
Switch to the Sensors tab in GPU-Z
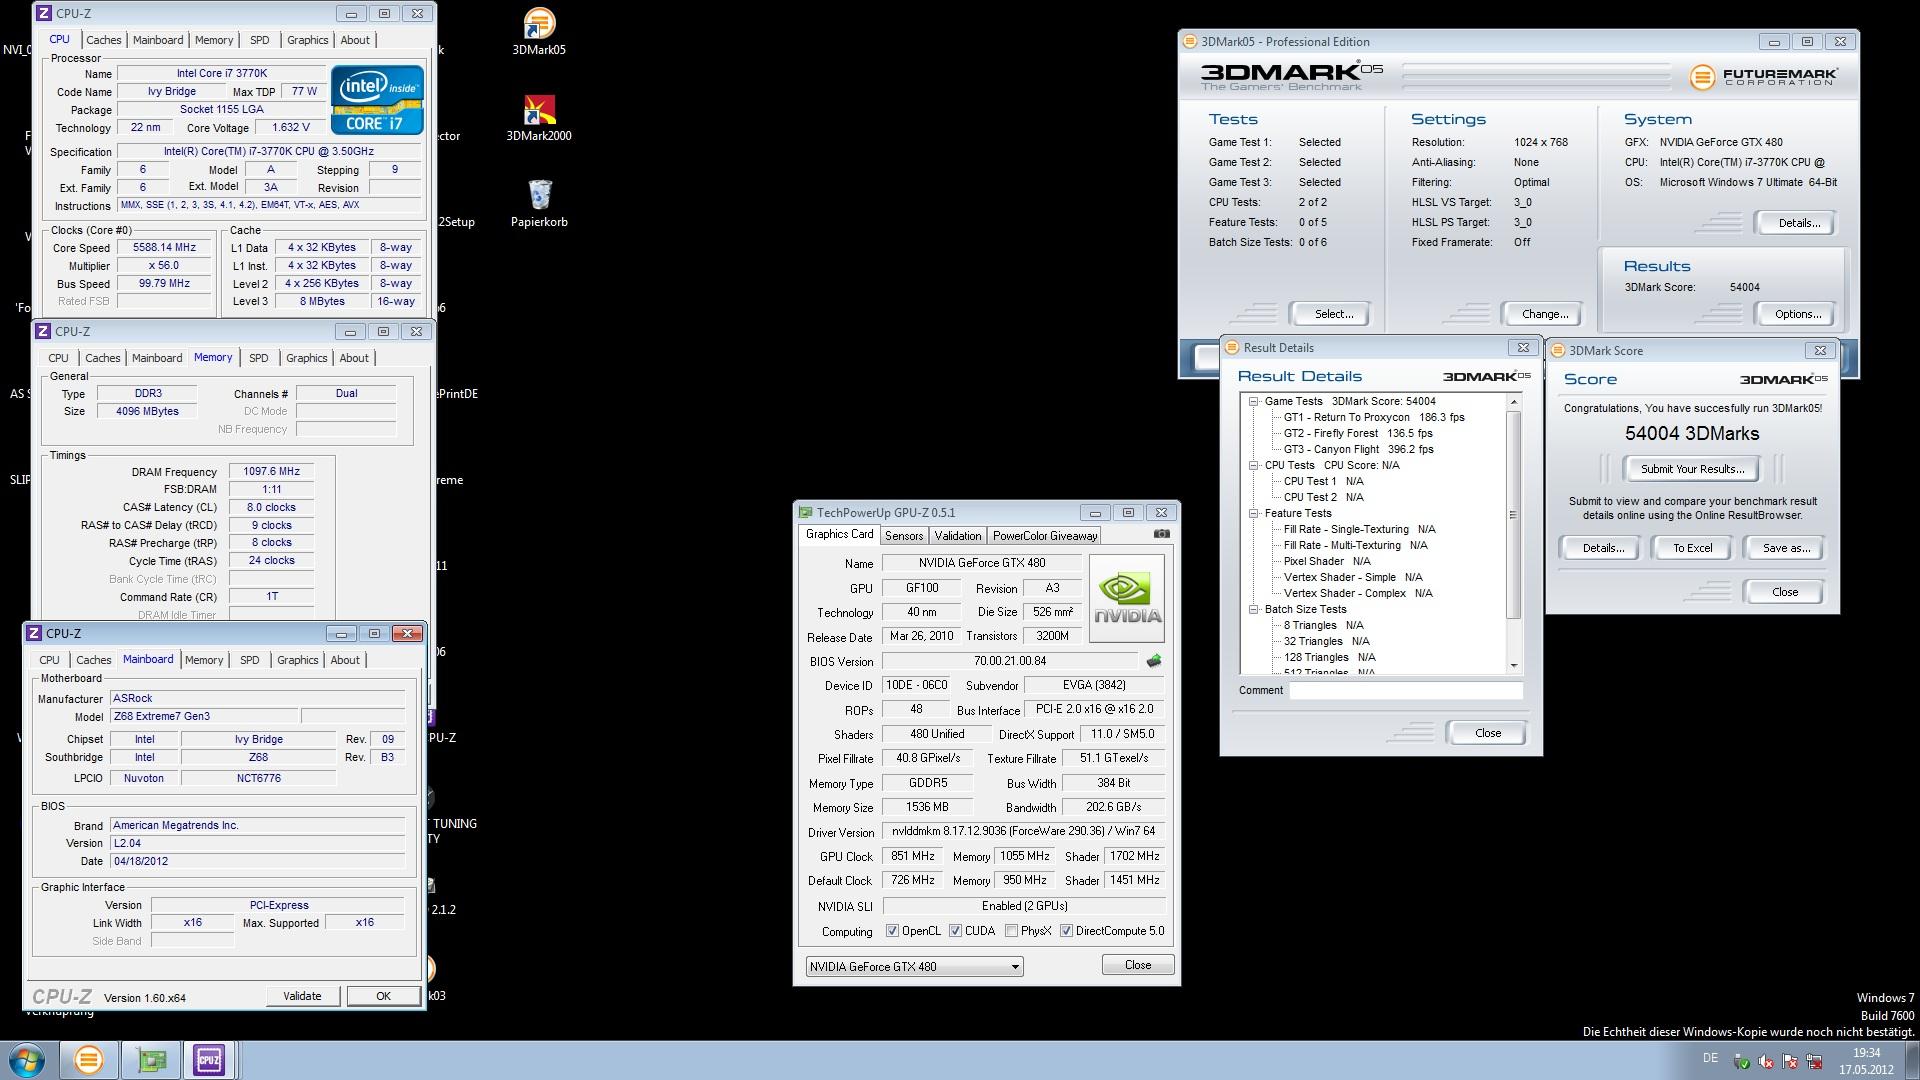[x=903, y=536]
